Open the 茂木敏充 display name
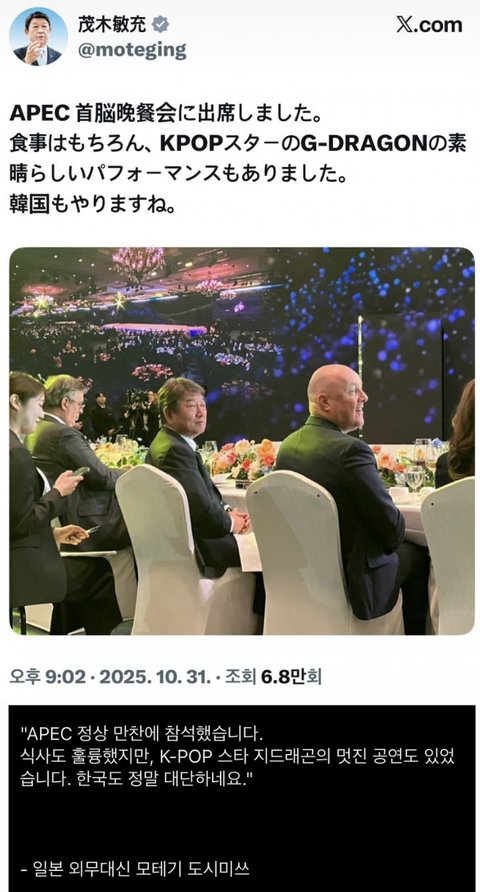This screenshot has height=892, width=480. (x=113, y=24)
